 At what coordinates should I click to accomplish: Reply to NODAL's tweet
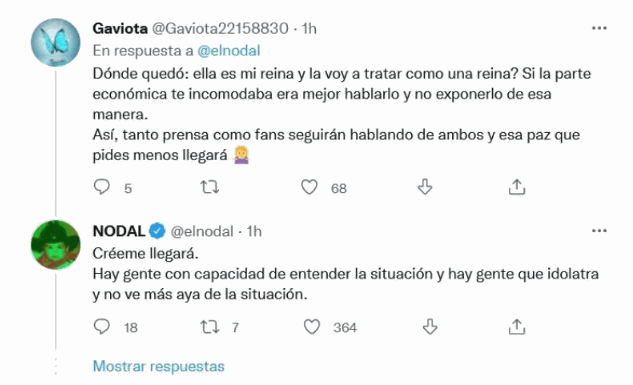click(x=102, y=326)
